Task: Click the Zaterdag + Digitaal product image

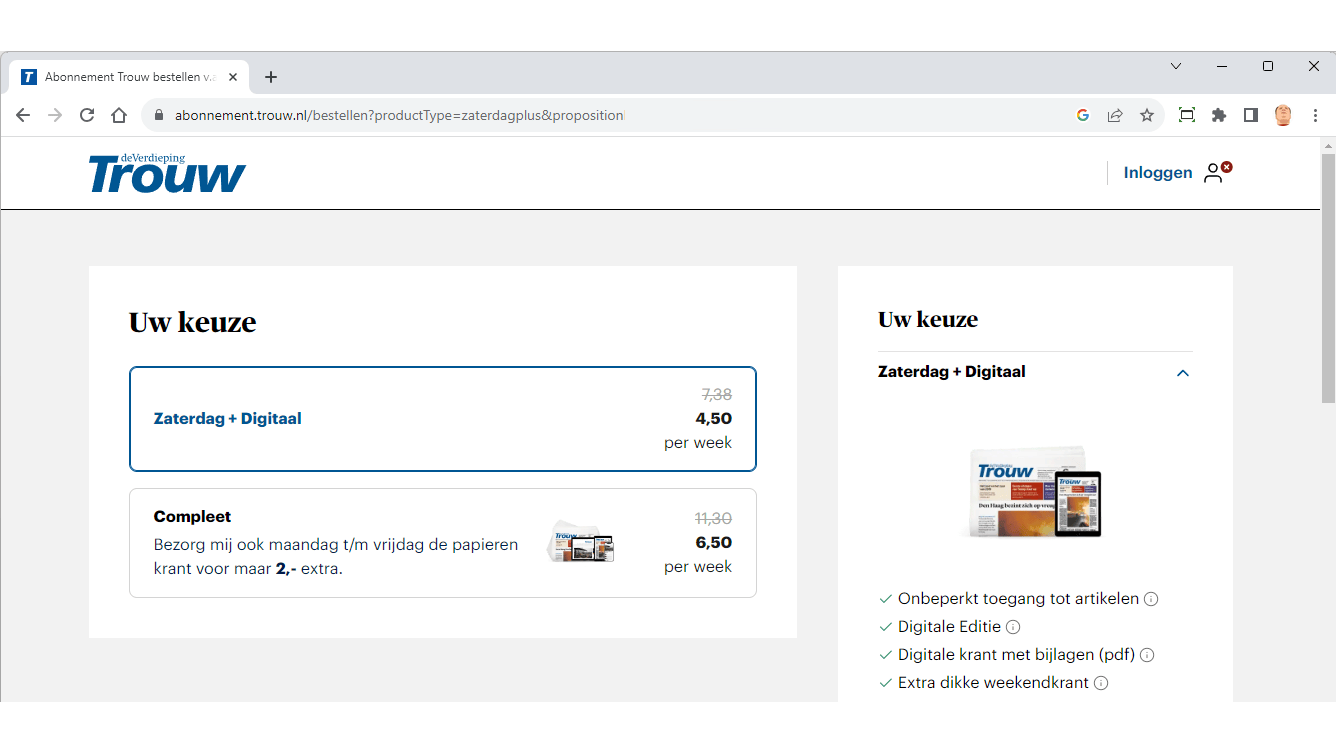Action: [x=1035, y=491]
